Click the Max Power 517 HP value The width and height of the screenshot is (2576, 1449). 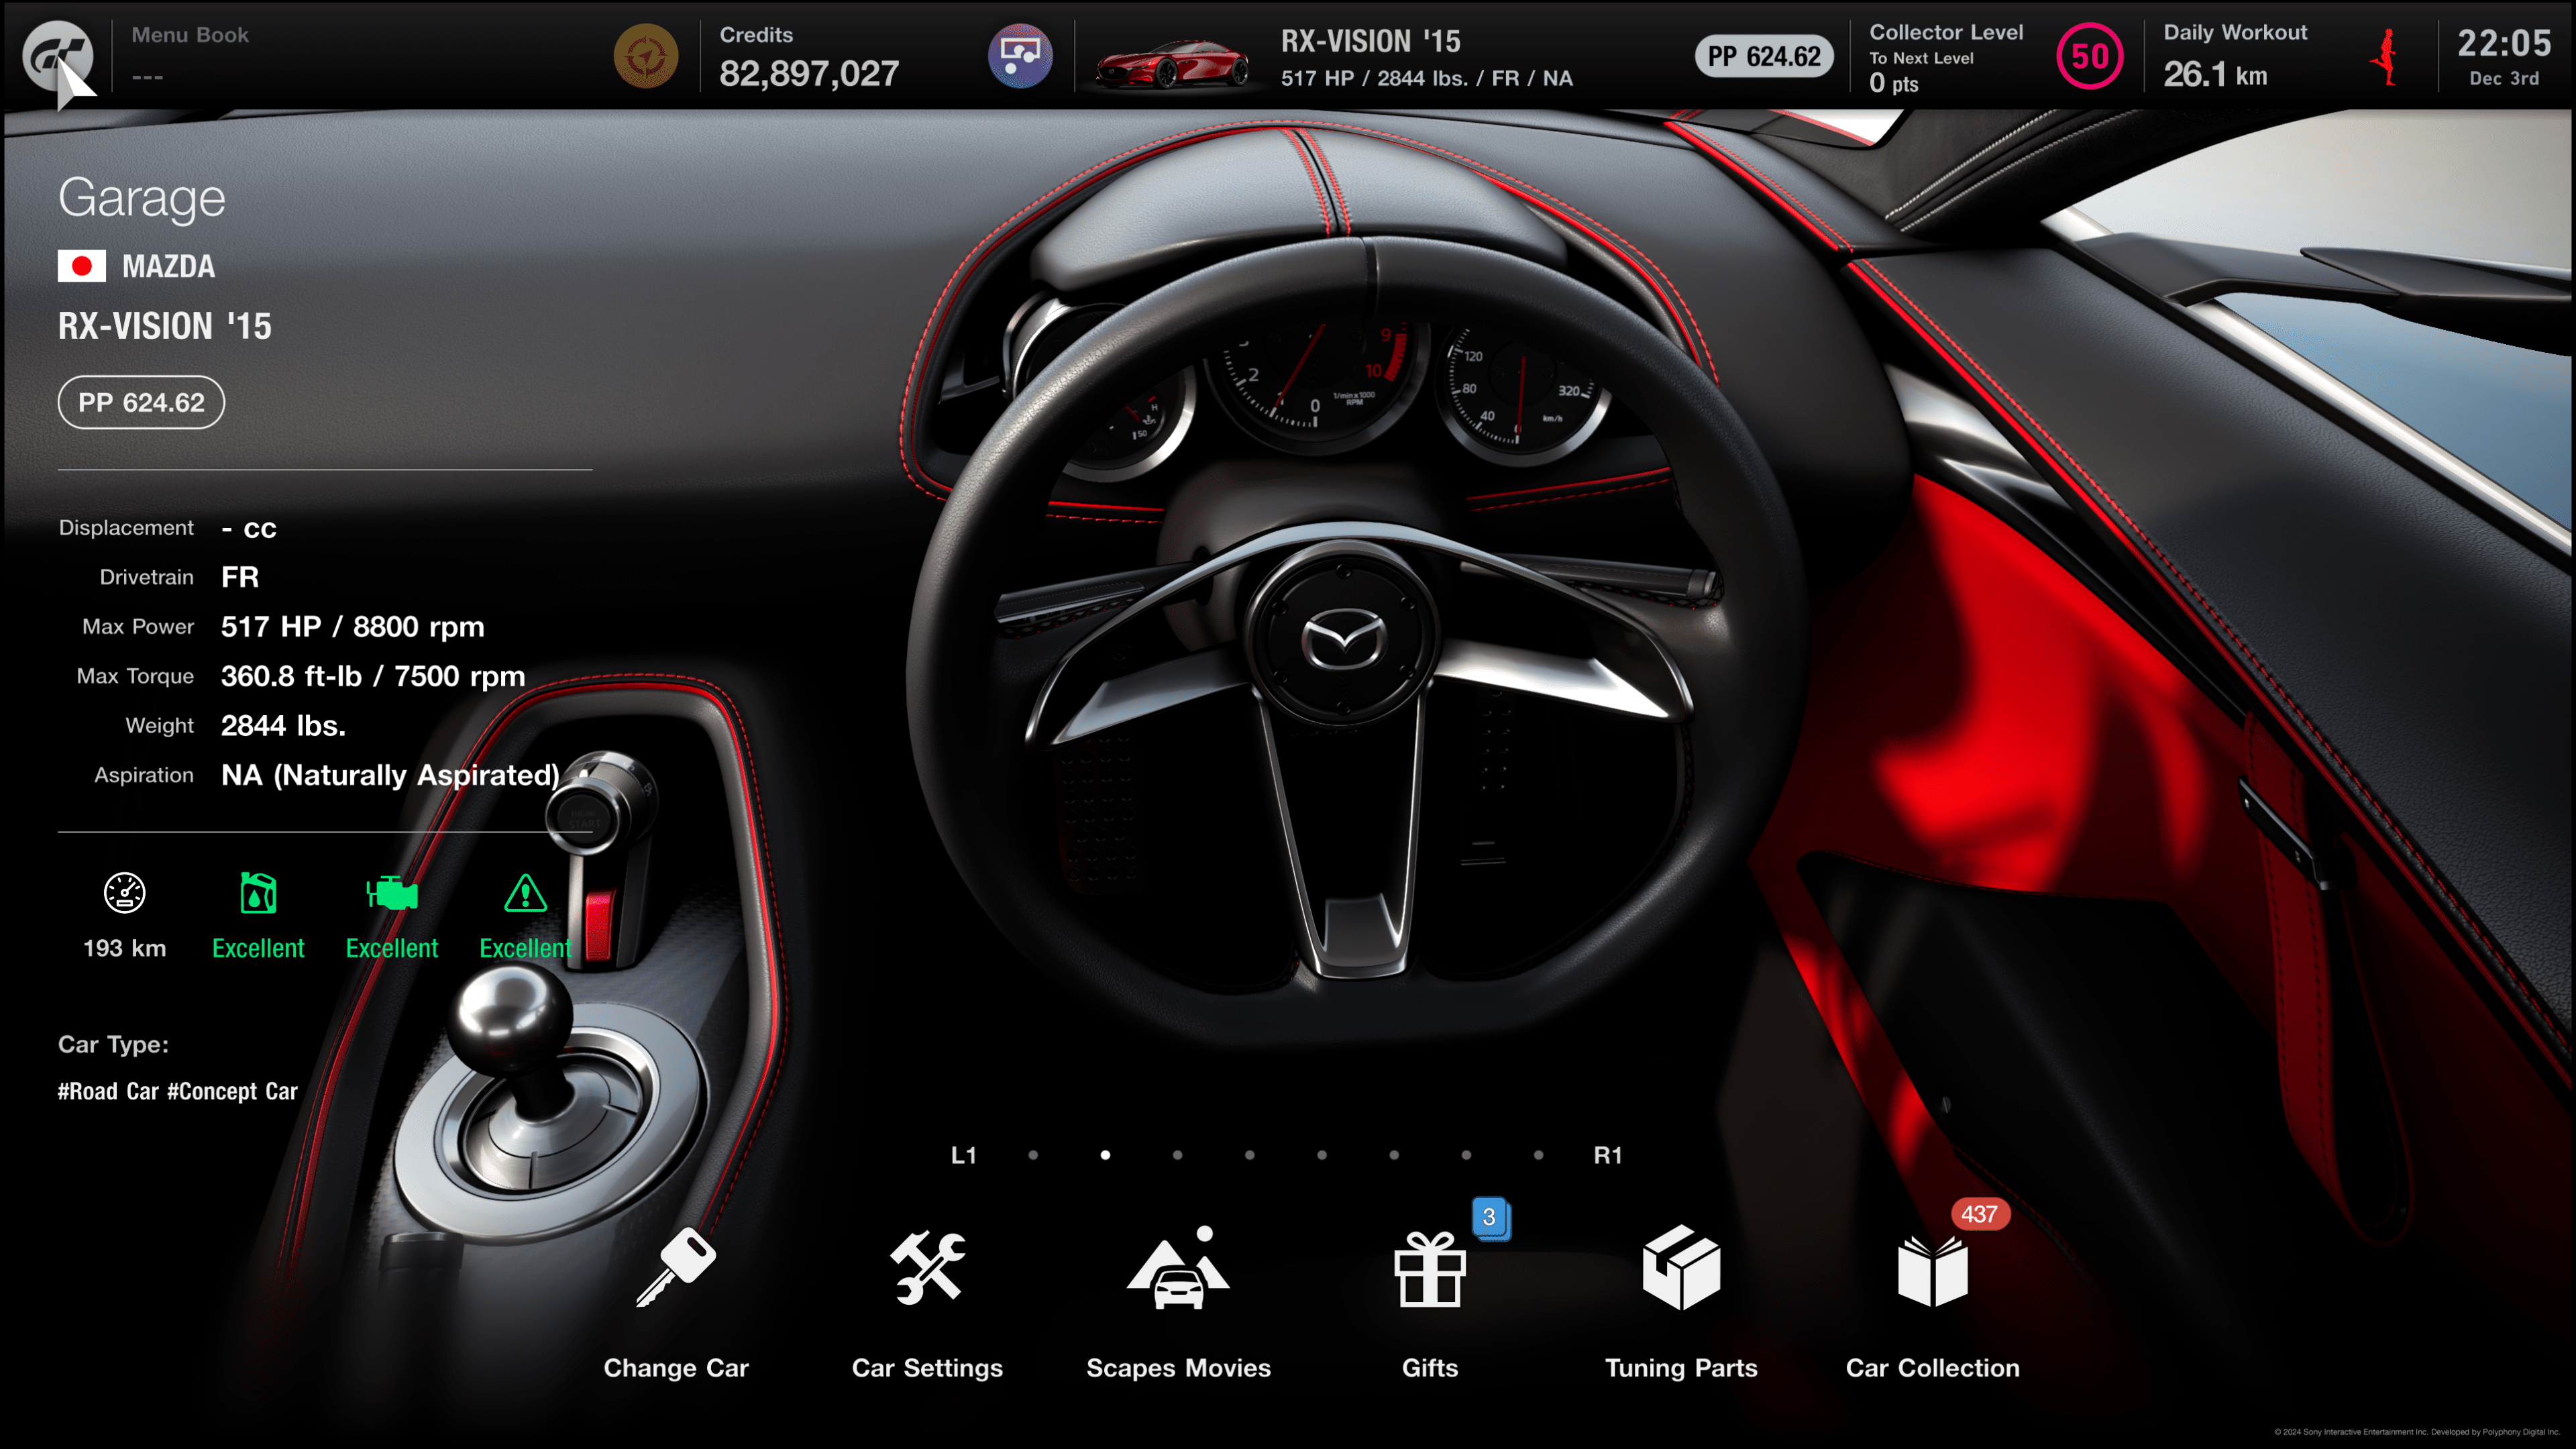[x=352, y=627]
